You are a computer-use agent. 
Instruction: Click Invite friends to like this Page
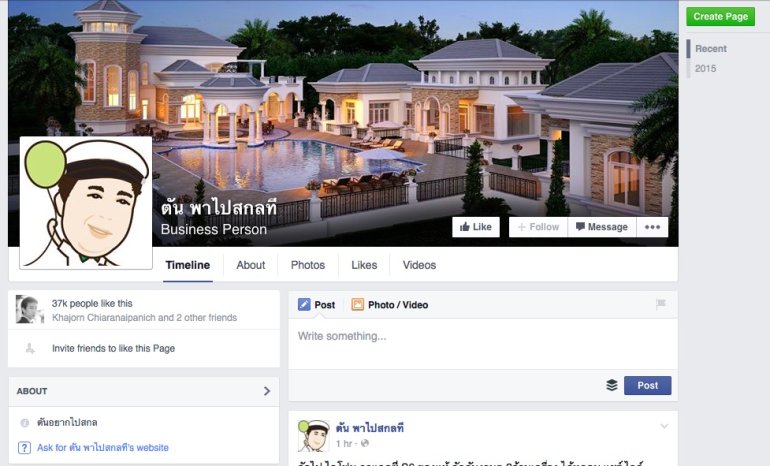[113, 349]
